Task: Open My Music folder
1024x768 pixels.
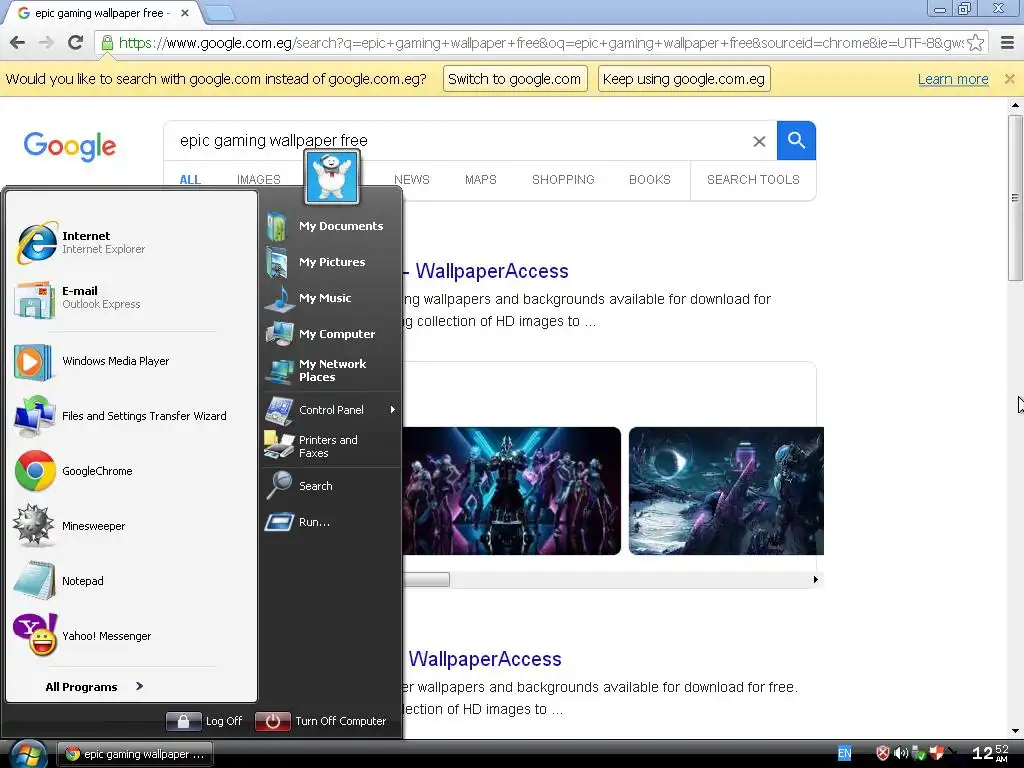Action: [332, 298]
